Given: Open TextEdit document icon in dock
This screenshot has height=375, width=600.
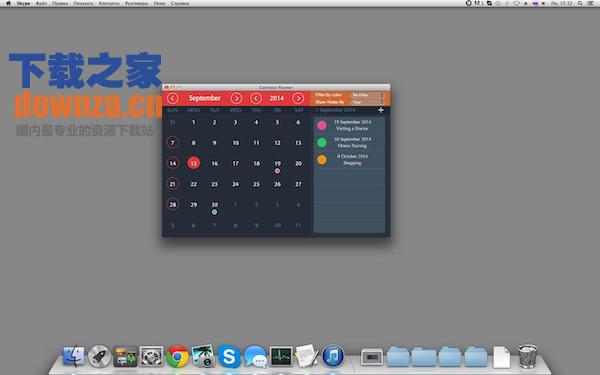Looking at the screenshot, I should 307,356.
